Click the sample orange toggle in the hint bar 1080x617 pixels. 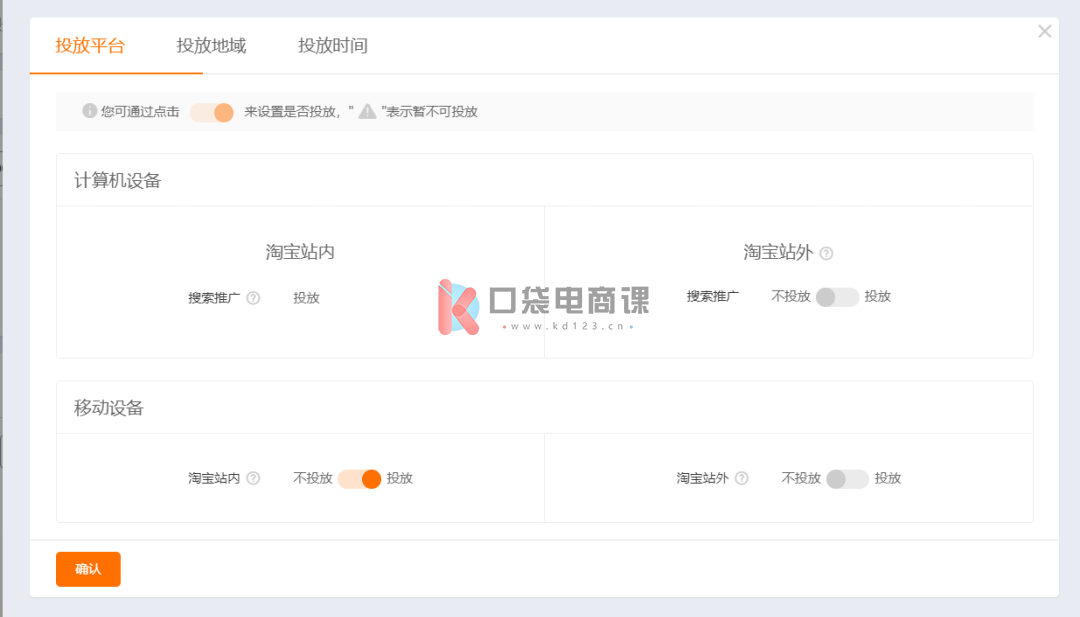(212, 112)
